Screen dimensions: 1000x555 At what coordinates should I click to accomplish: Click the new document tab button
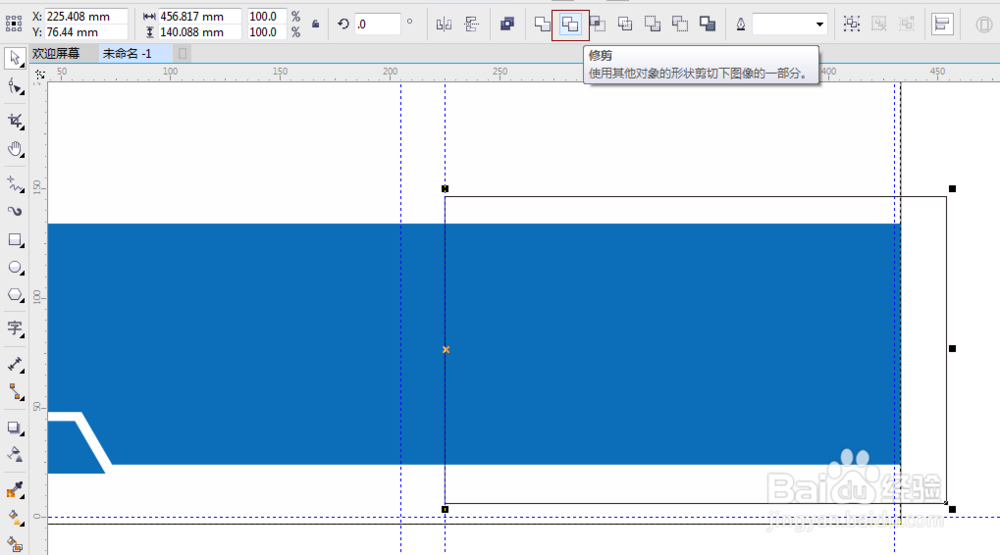point(182,54)
